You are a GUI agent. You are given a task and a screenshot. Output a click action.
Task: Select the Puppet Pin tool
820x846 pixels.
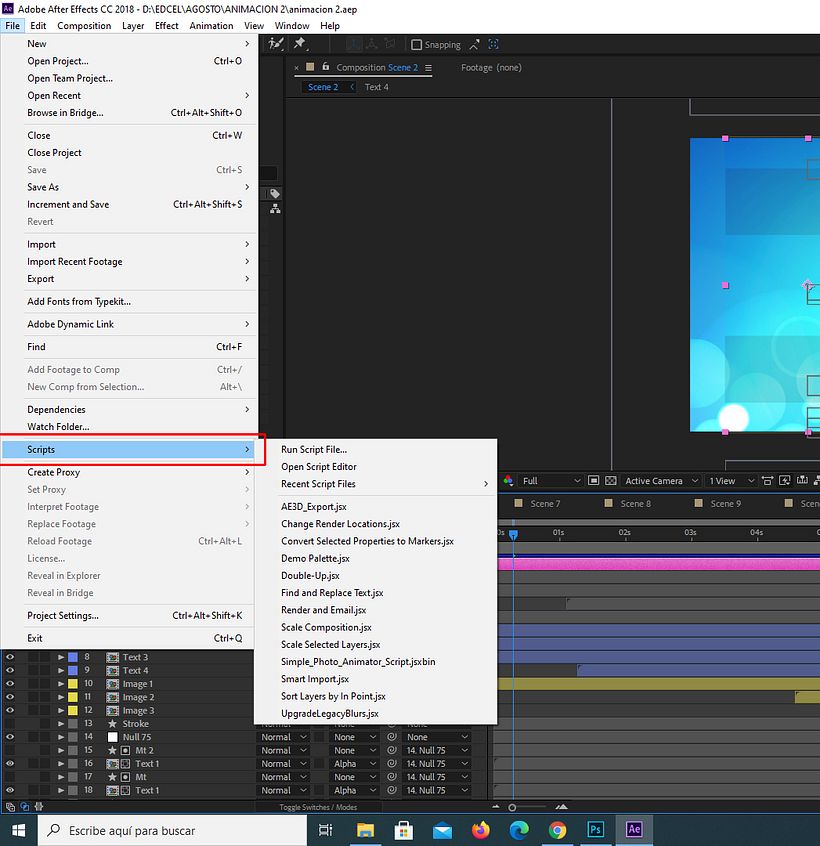pyautogui.click(x=300, y=44)
